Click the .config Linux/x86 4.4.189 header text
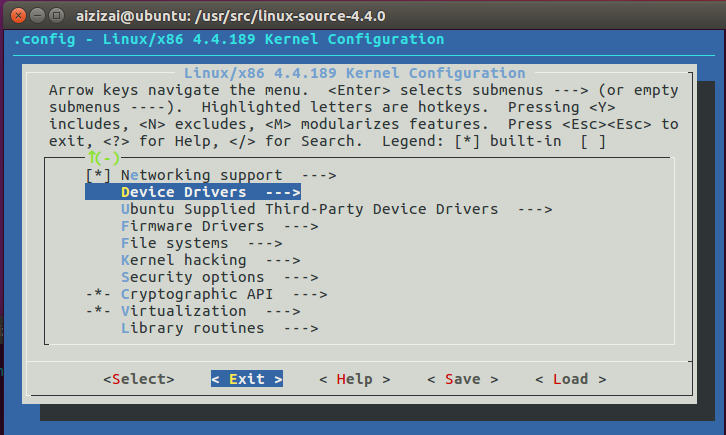Viewport: 726px width, 435px height. [x=229, y=39]
